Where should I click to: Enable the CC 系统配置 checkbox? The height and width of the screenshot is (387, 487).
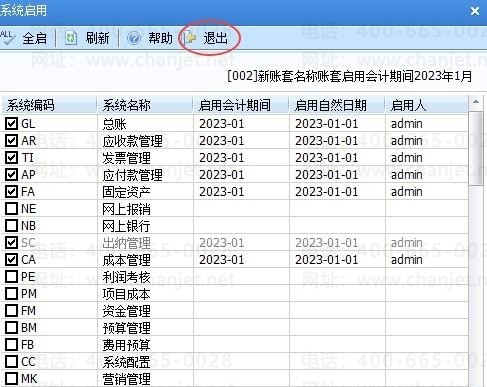(x=11, y=362)
